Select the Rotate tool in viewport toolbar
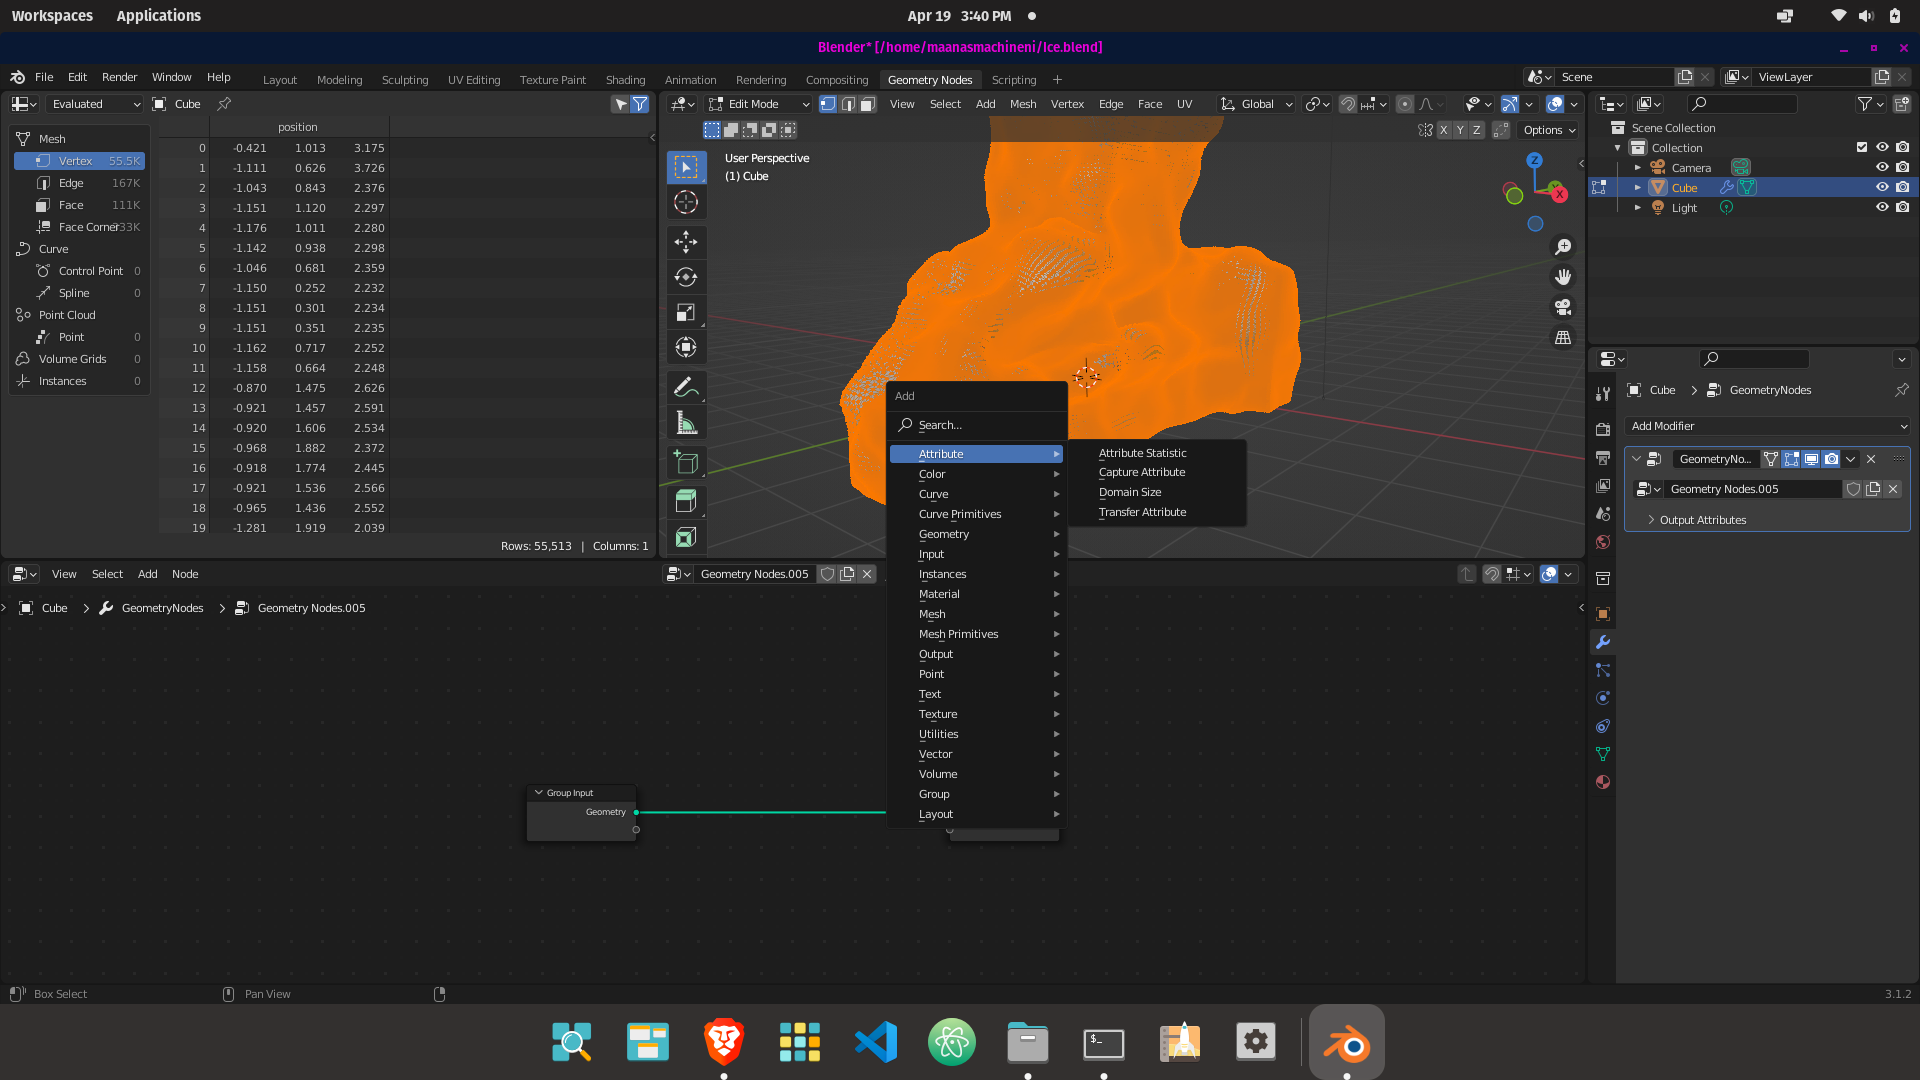The height and width of the screenshot is (1080, 1920). click(686, 277)
